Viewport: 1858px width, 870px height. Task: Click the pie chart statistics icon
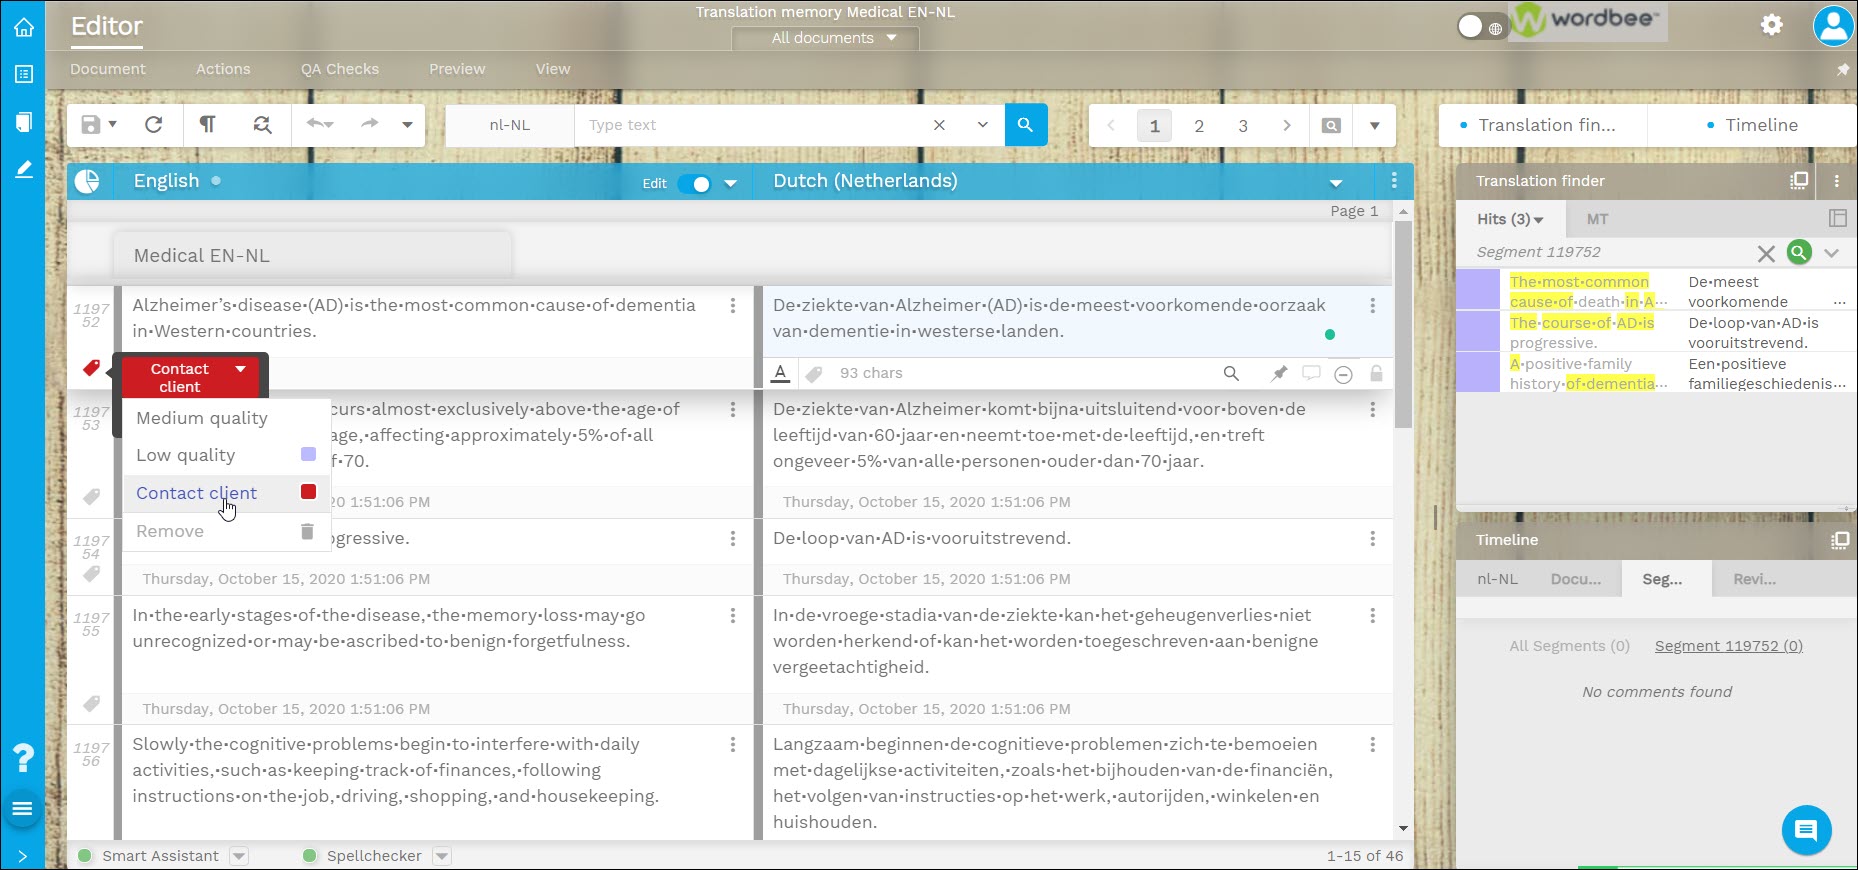[x=88, y=181]
